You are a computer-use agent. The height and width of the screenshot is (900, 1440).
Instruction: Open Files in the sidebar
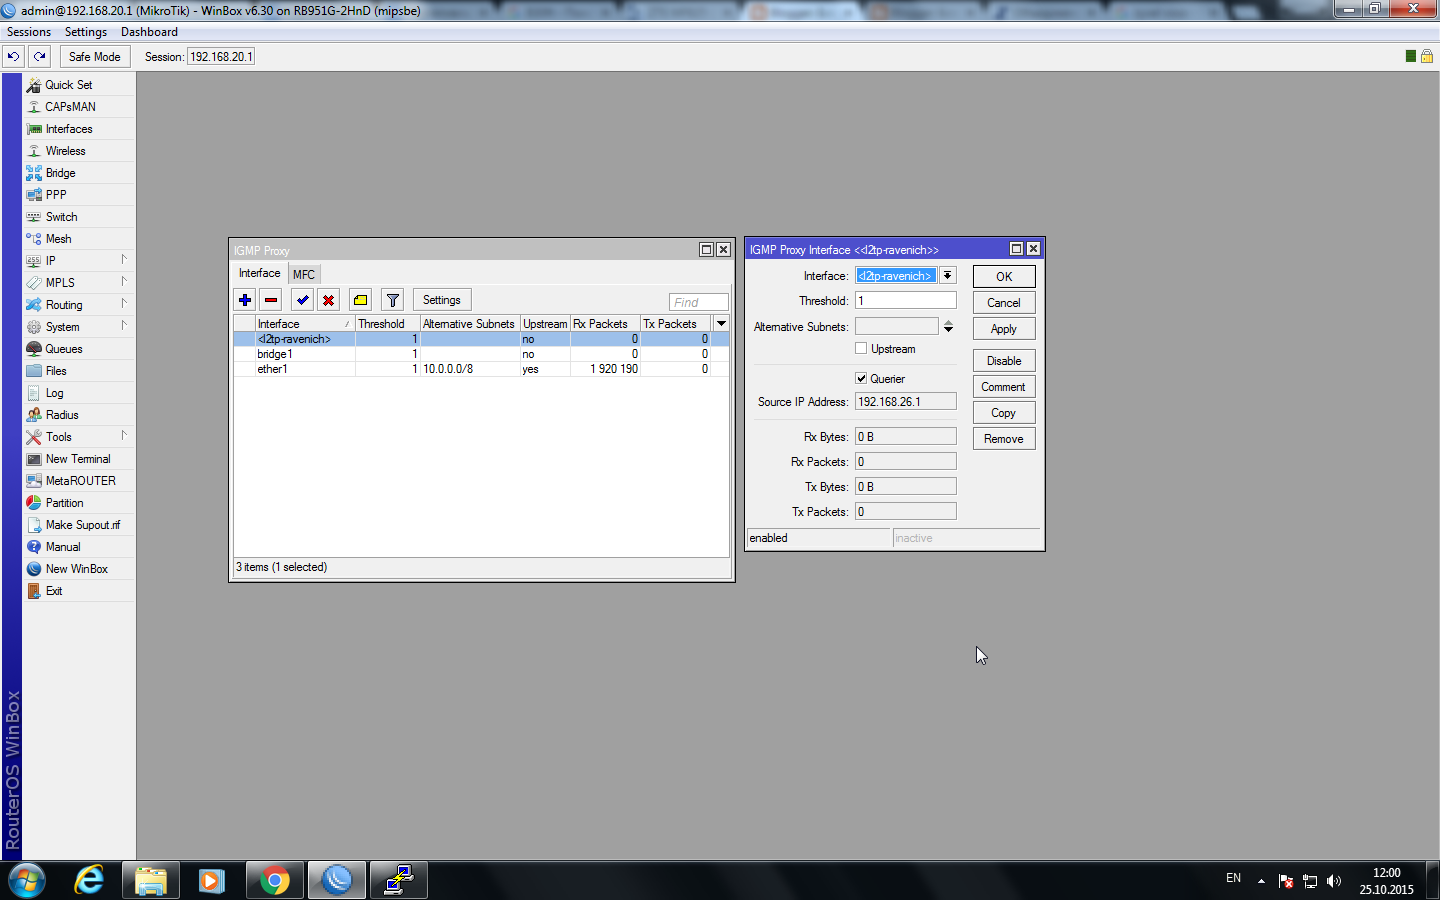79,371
